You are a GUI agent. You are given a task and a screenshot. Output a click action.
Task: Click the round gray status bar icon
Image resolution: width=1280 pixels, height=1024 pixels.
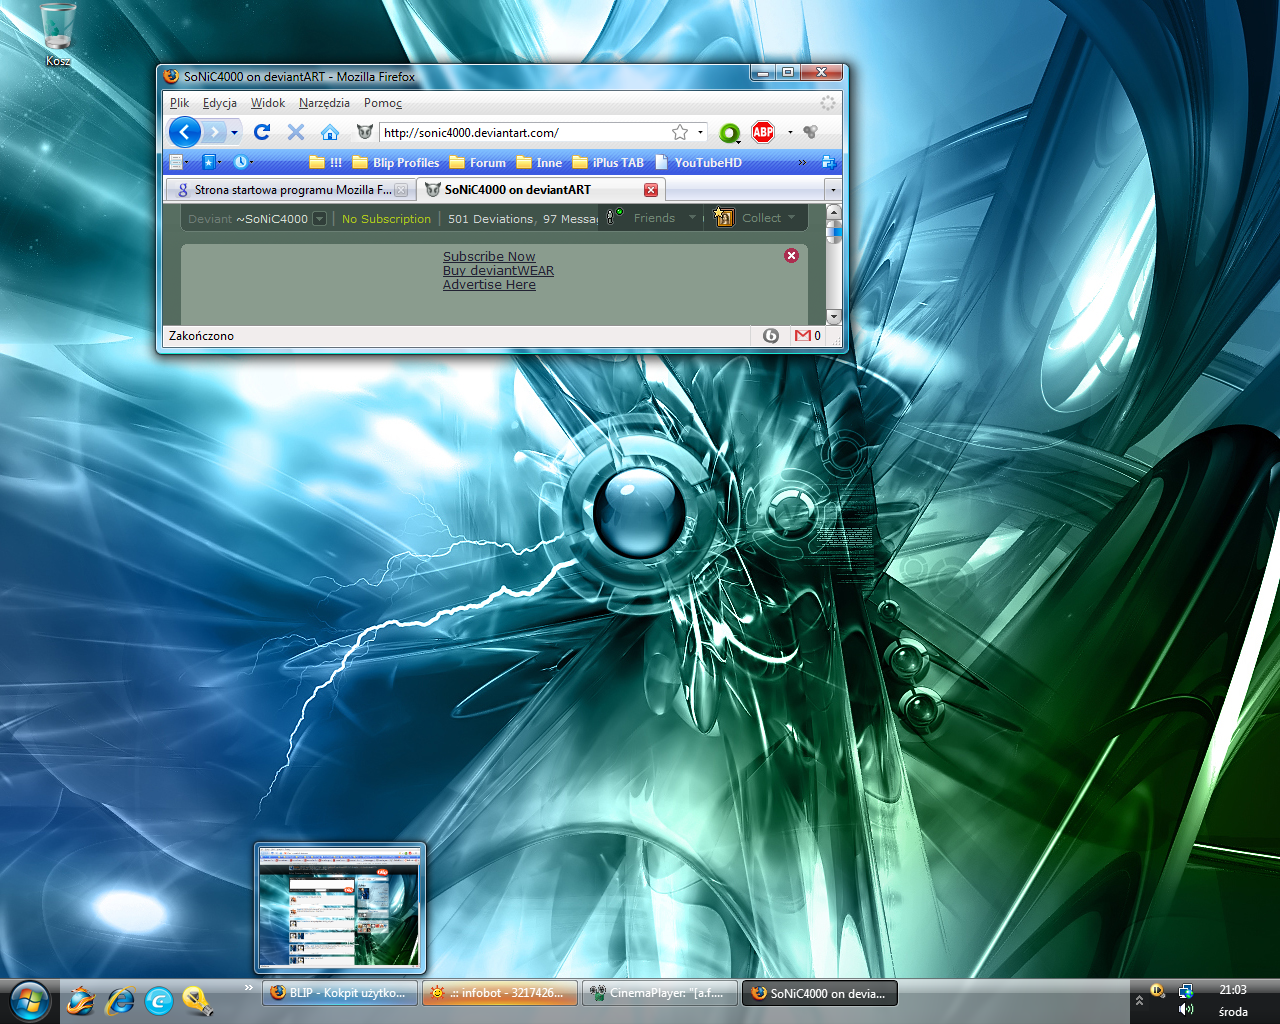tap(771, 336)
